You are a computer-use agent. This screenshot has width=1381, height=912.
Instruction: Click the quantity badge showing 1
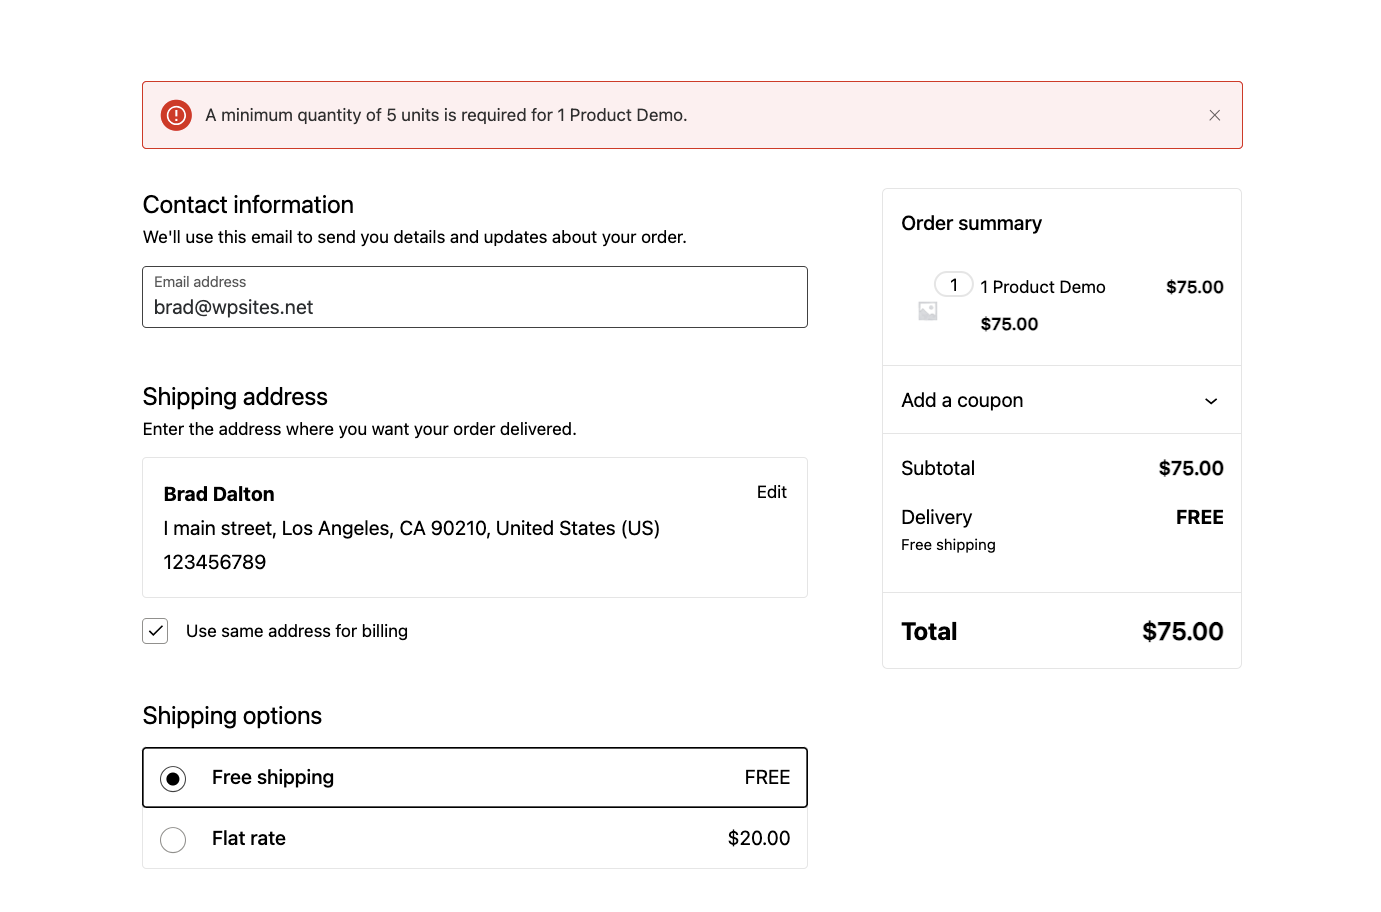point(953,285)
